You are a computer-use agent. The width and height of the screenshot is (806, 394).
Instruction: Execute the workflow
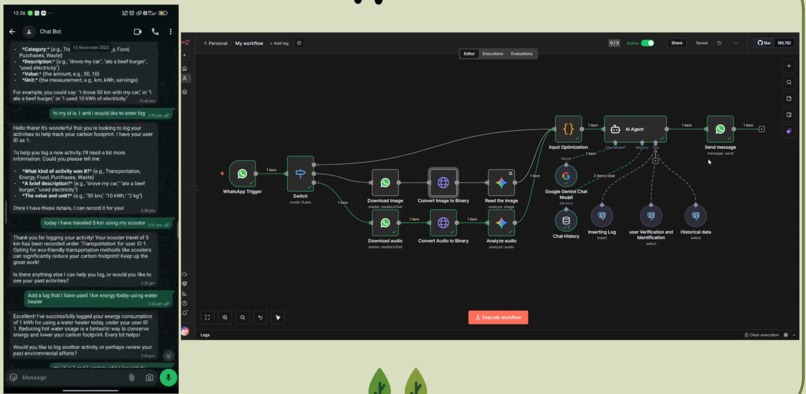(498, 317)
